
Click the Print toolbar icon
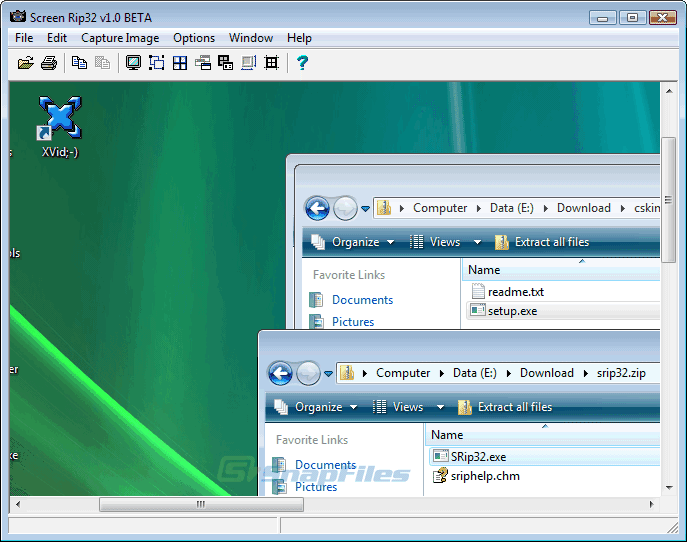coord(49,63)
